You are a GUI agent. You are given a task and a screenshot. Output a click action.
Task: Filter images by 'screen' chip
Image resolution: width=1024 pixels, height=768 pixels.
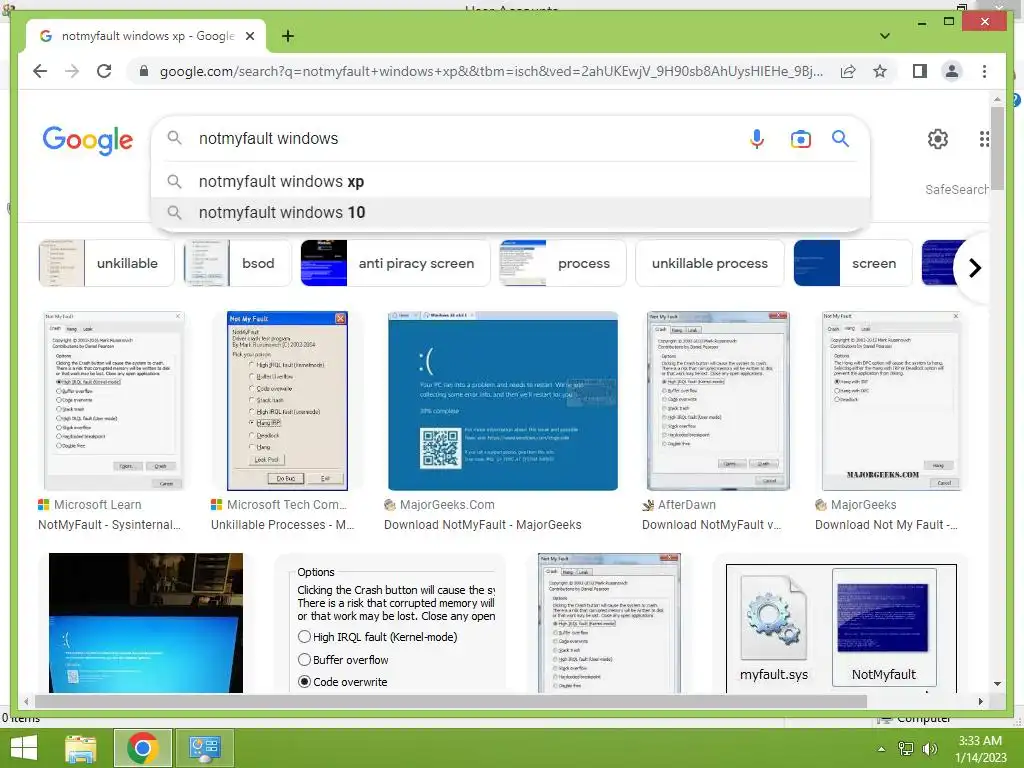coord(852,263)
